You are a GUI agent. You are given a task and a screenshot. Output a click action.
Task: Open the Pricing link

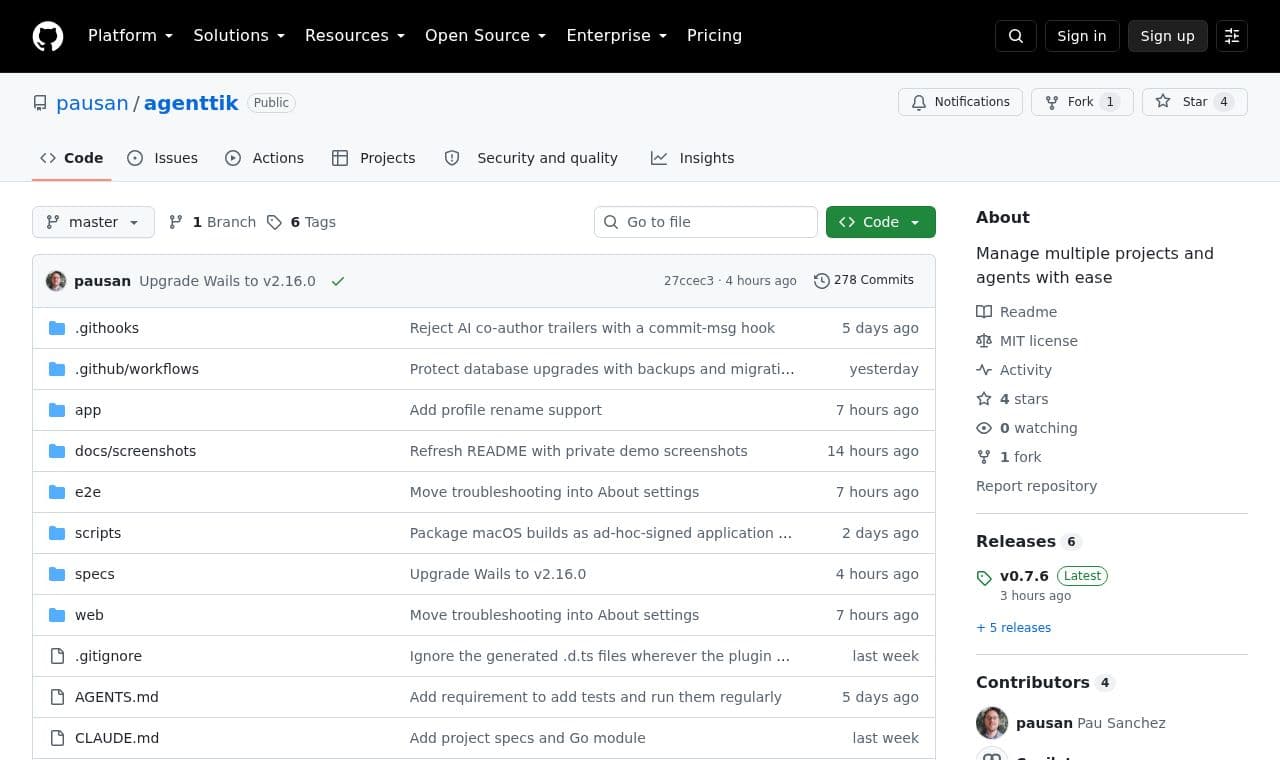(x=714, y=36)
